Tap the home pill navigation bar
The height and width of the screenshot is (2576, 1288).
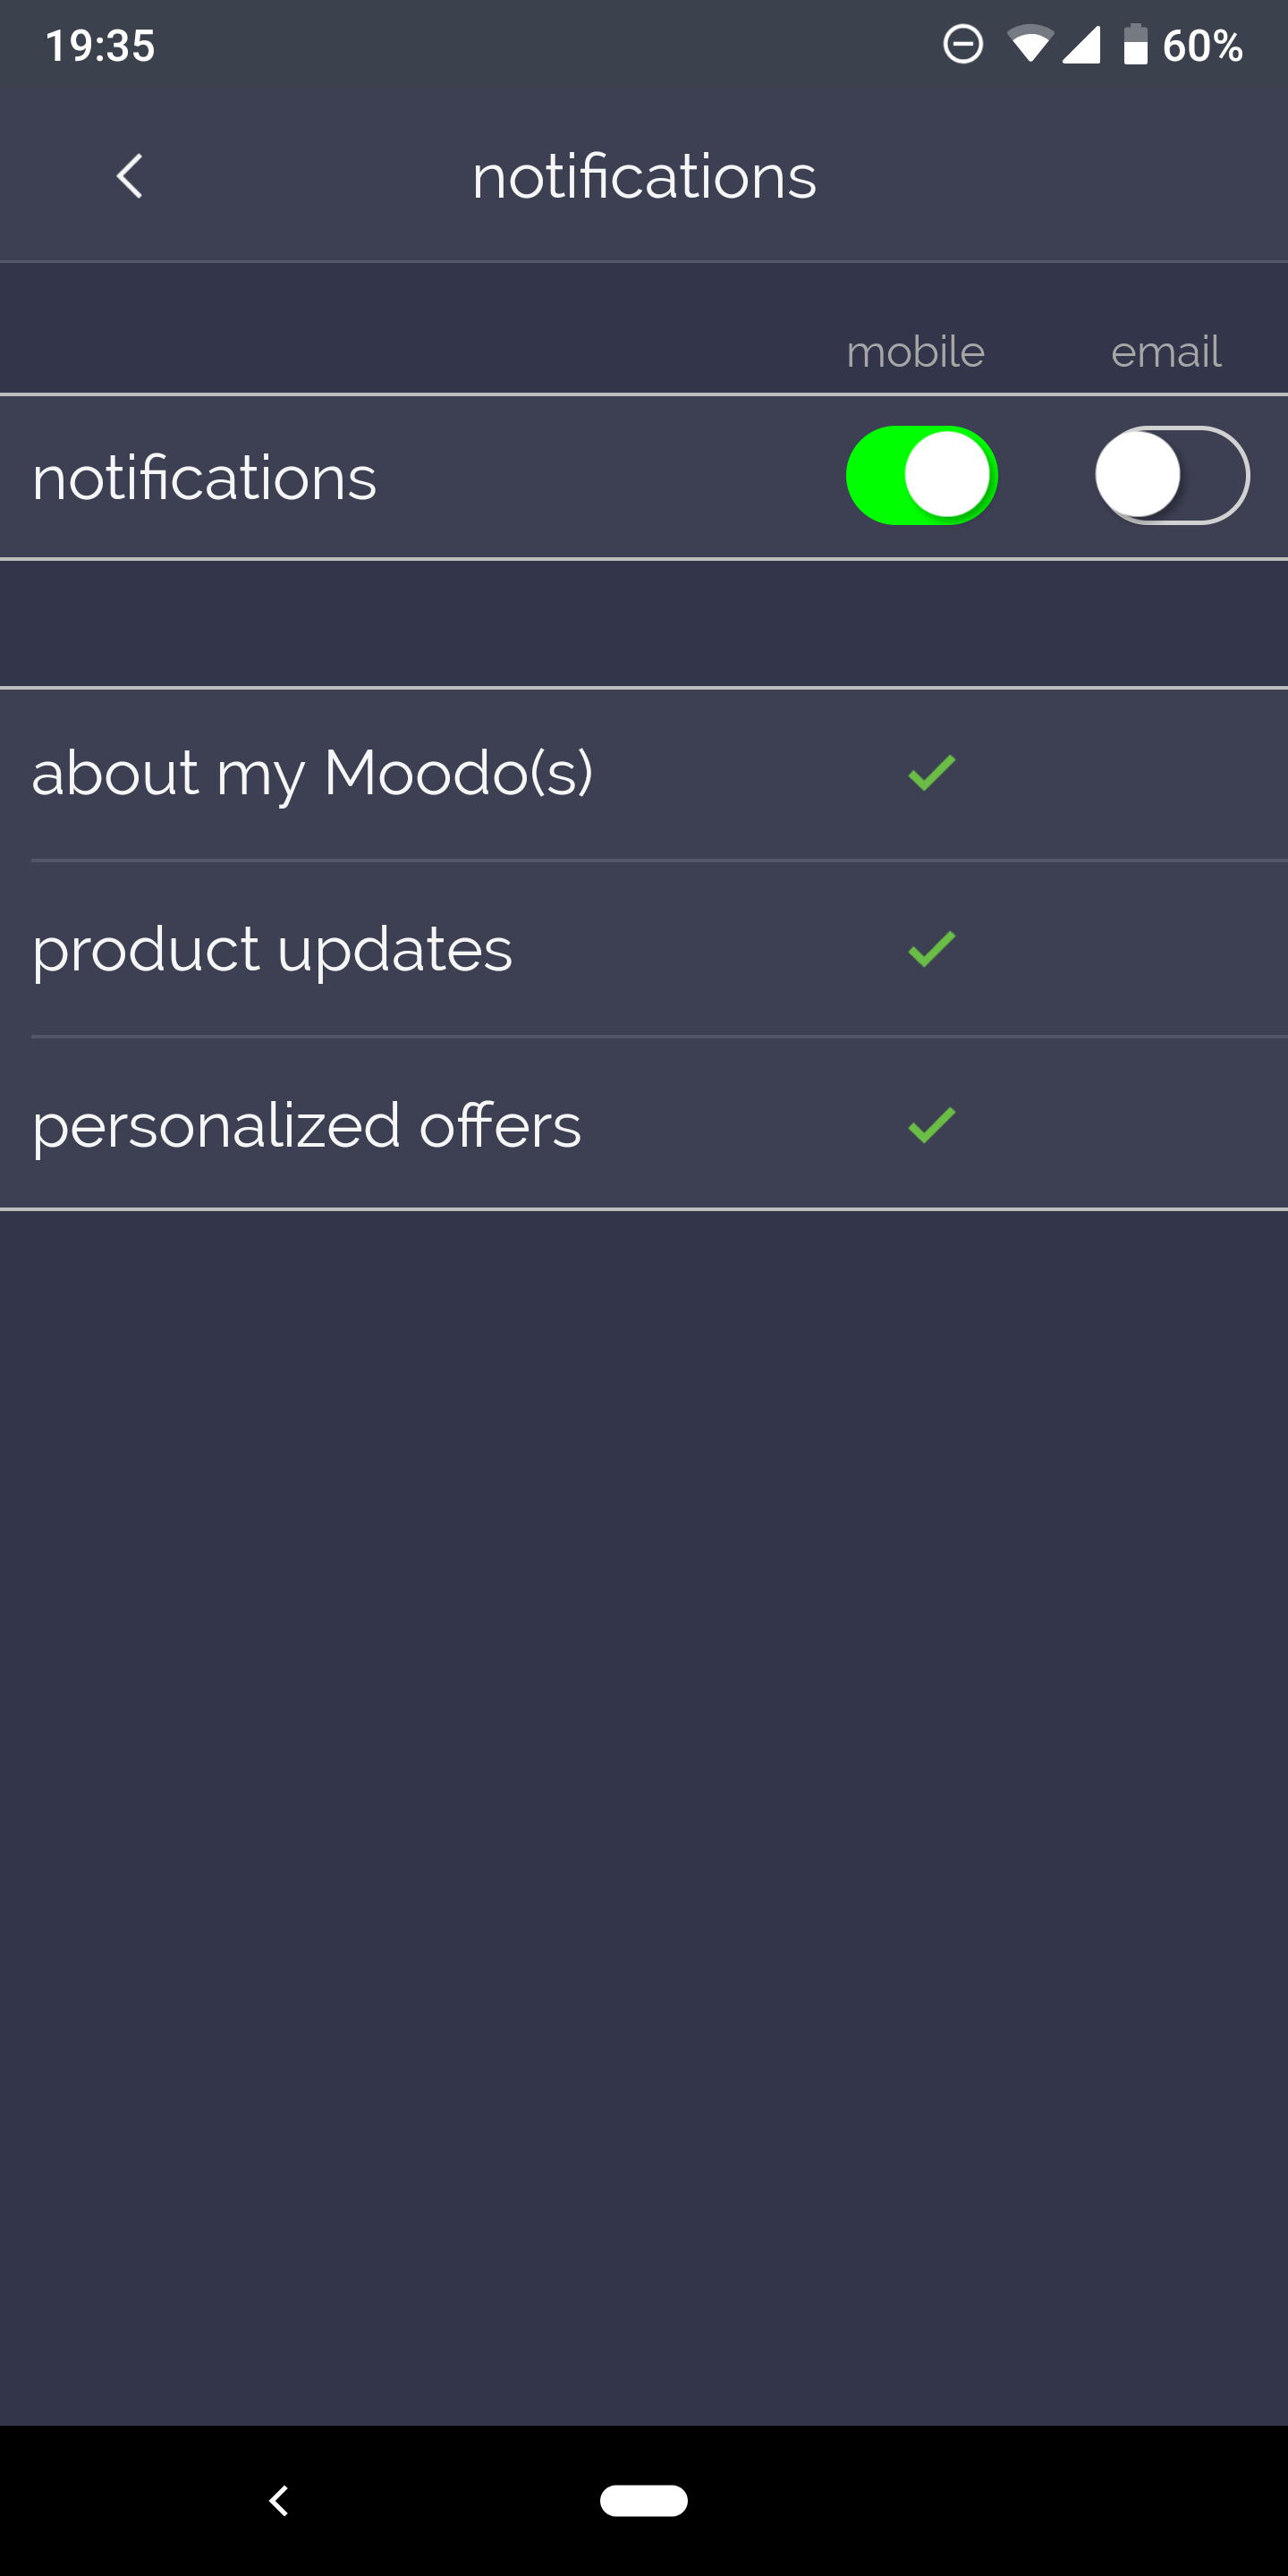click(x=644, y=2501)
